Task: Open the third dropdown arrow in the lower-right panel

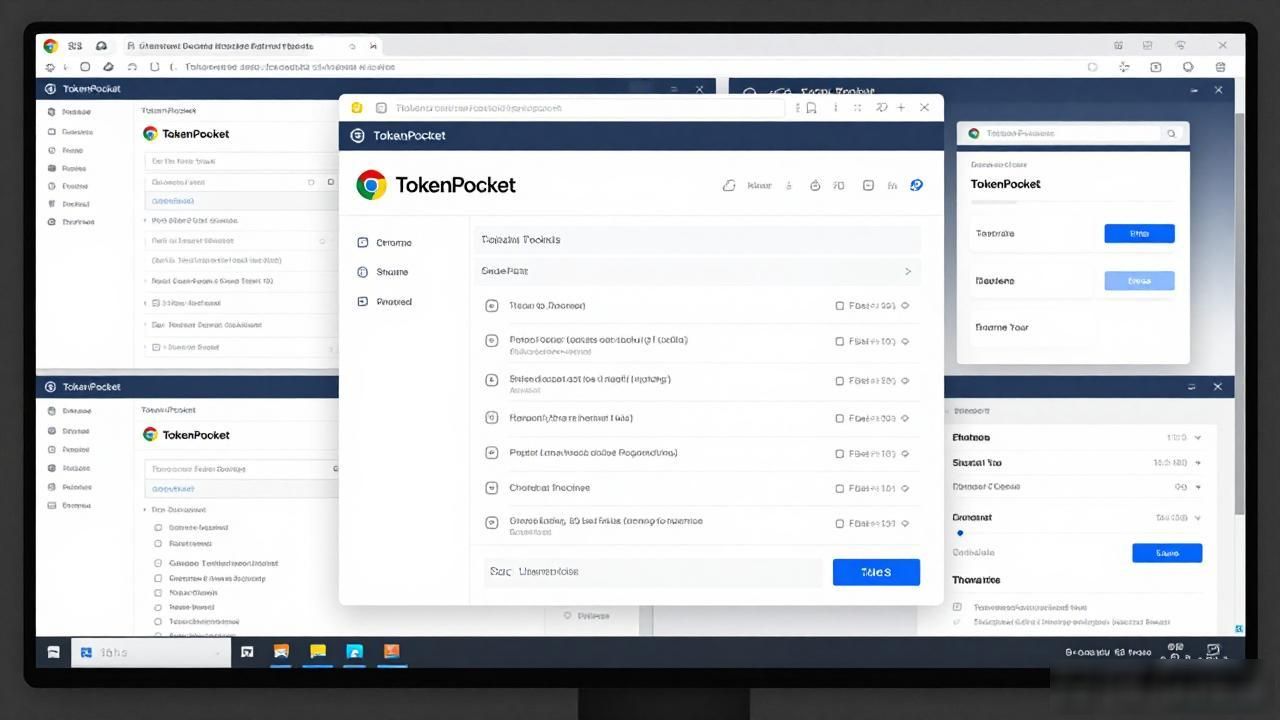Action: tap(1198, 487)
